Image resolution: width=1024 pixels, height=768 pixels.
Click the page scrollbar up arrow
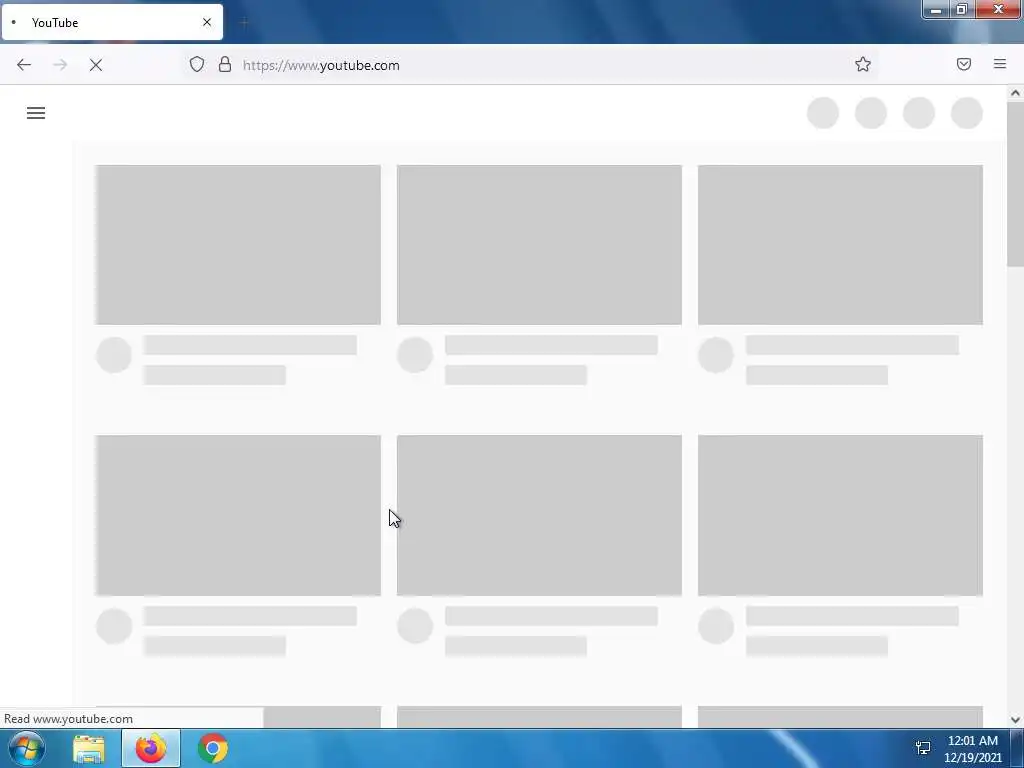(1015, 93)
